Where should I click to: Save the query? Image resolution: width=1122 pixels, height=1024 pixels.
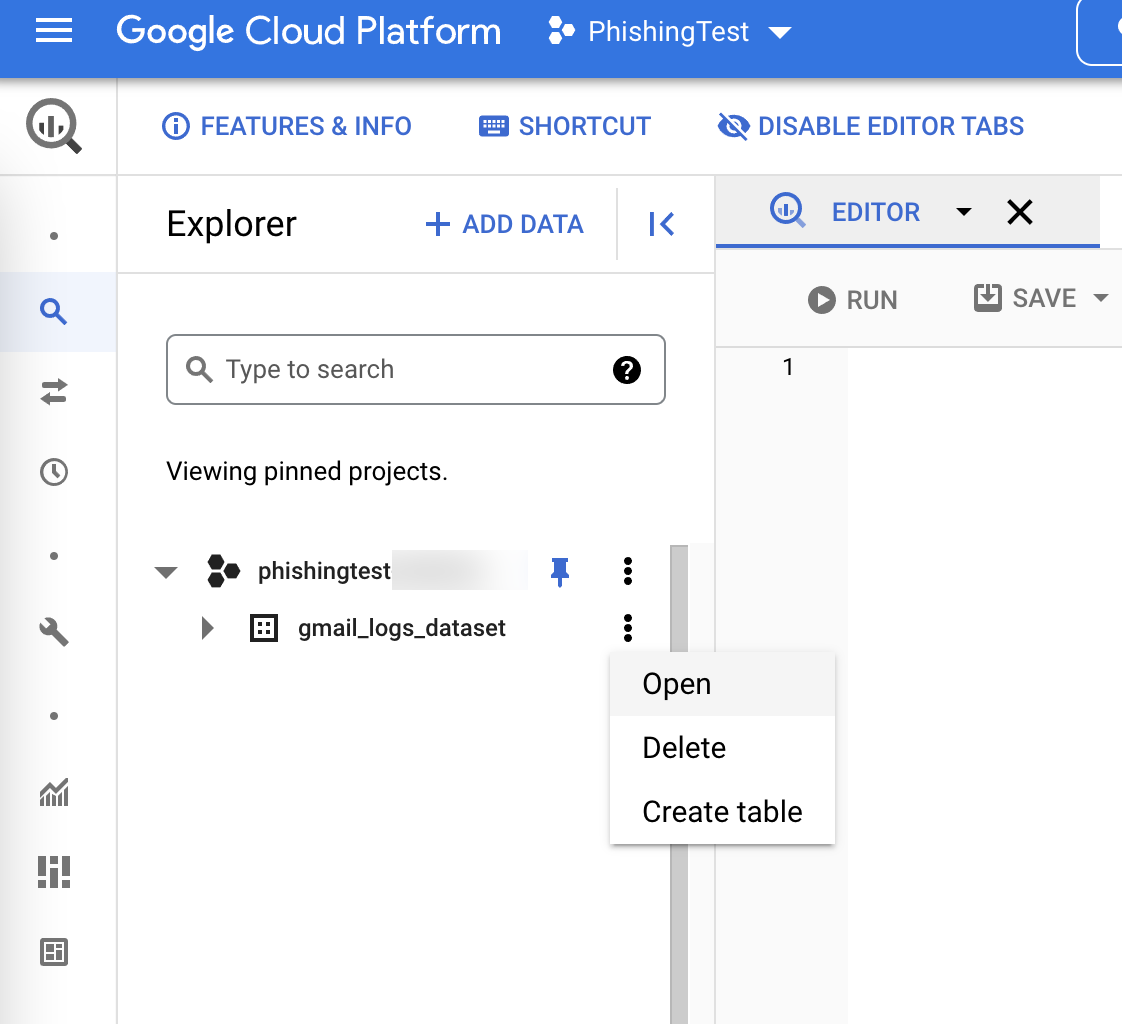(1025, 298)
